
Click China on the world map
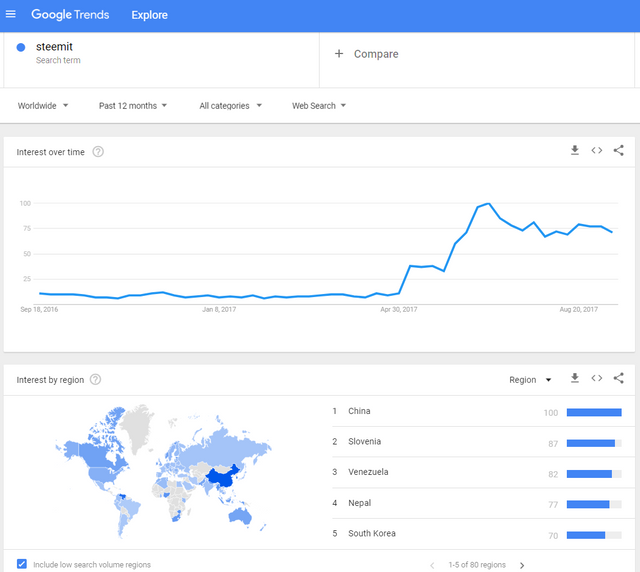point(222,477)
